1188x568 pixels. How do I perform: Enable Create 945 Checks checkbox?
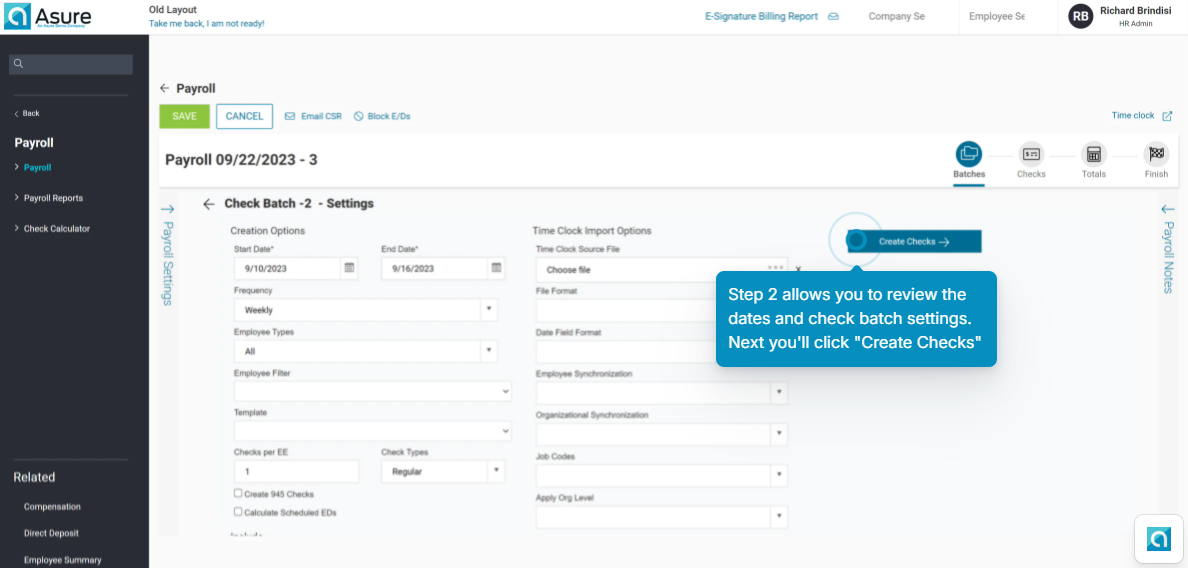point(238,493)
